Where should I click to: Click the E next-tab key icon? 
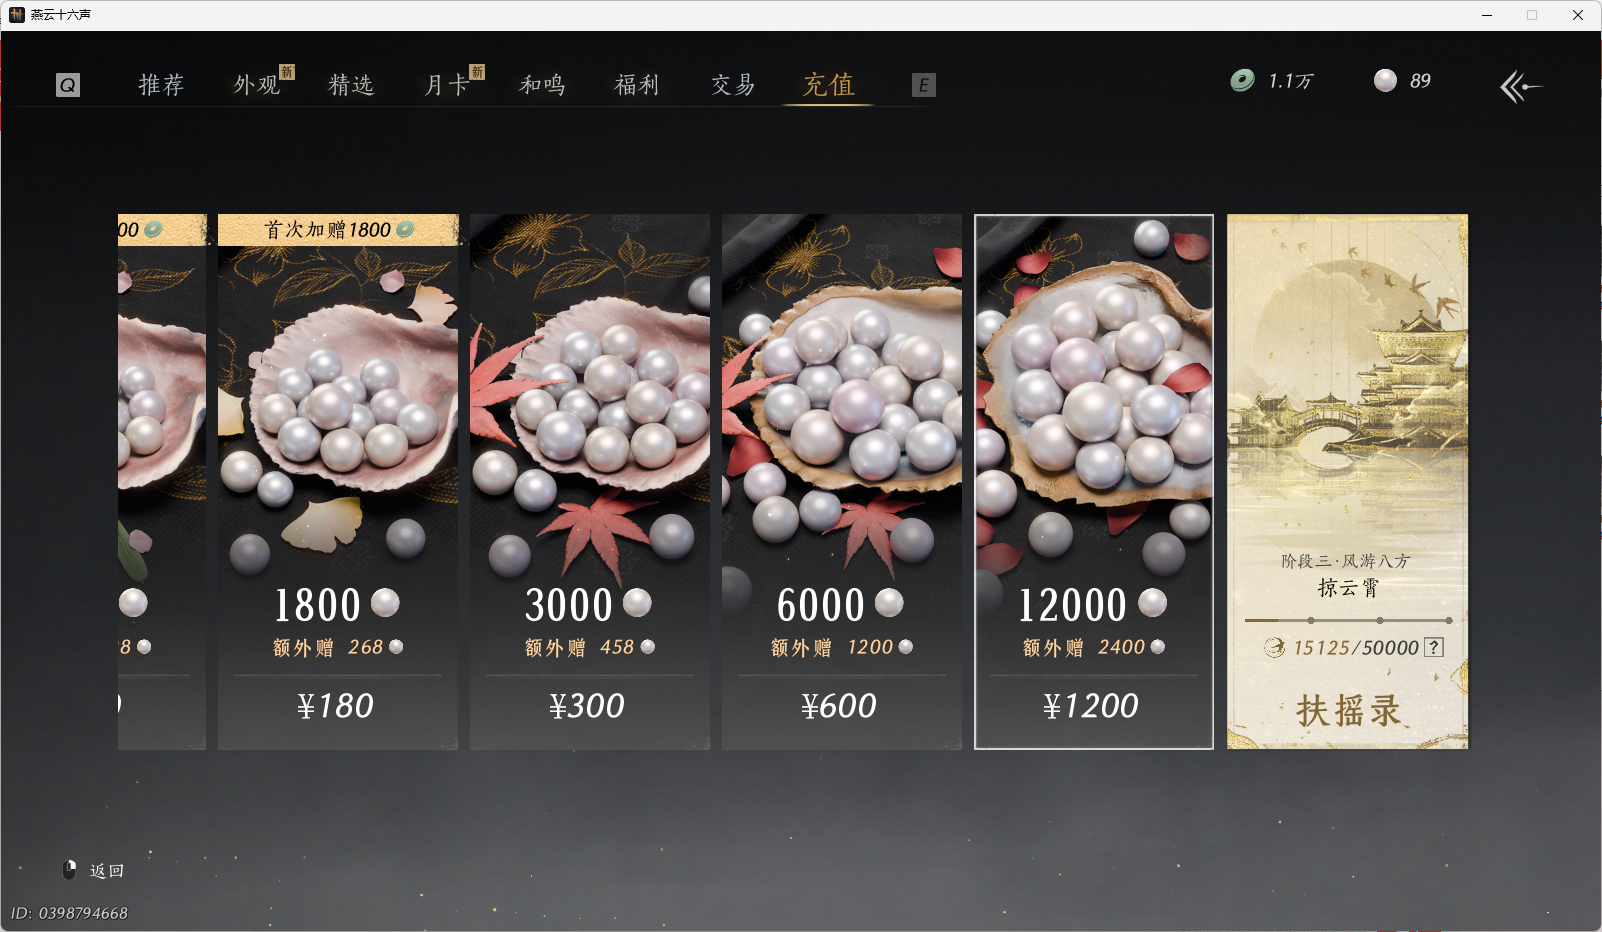(x=924, y=85)
